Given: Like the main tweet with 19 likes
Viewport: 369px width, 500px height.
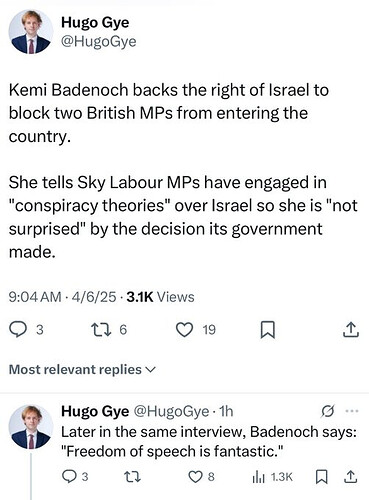Looking at the screenshot, I should coord(184,330).
